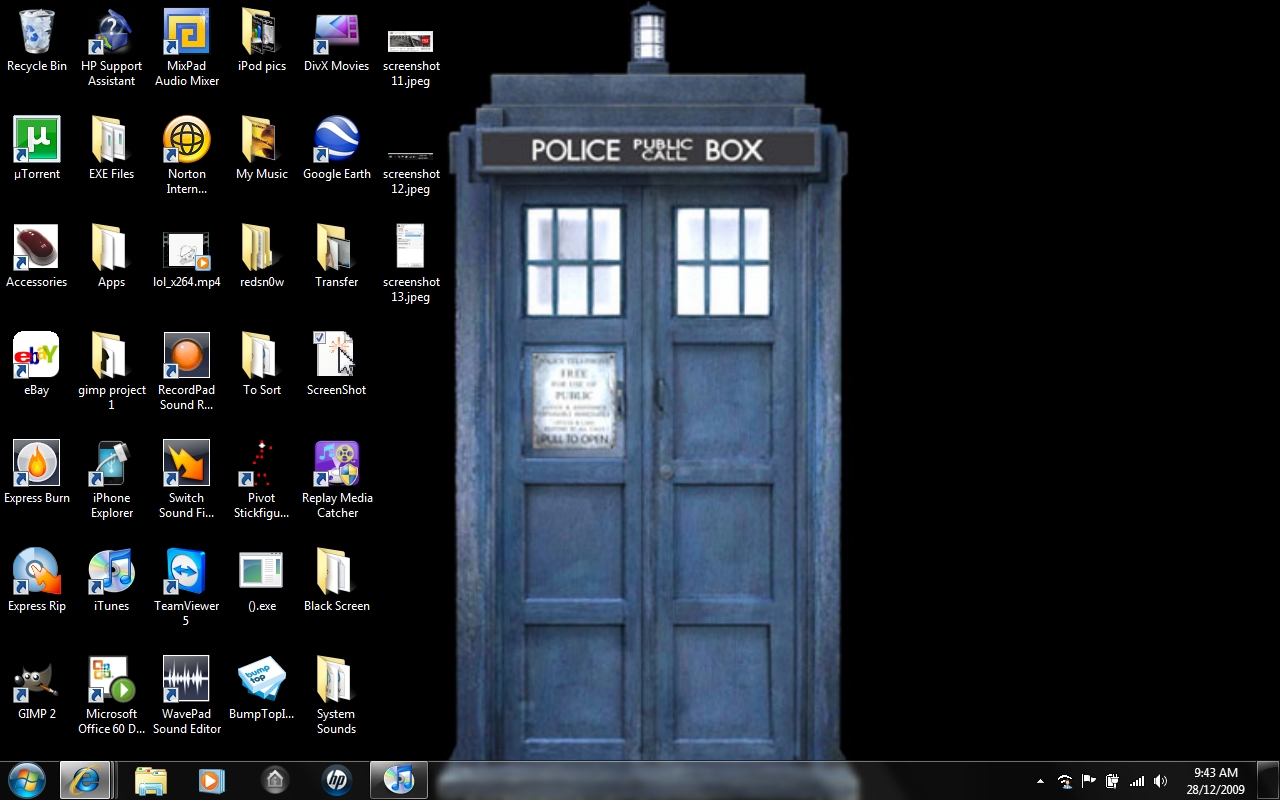1280x800 pixels.
Task: Open Internet Explorer from the taskbar
Action: [85, 780]
